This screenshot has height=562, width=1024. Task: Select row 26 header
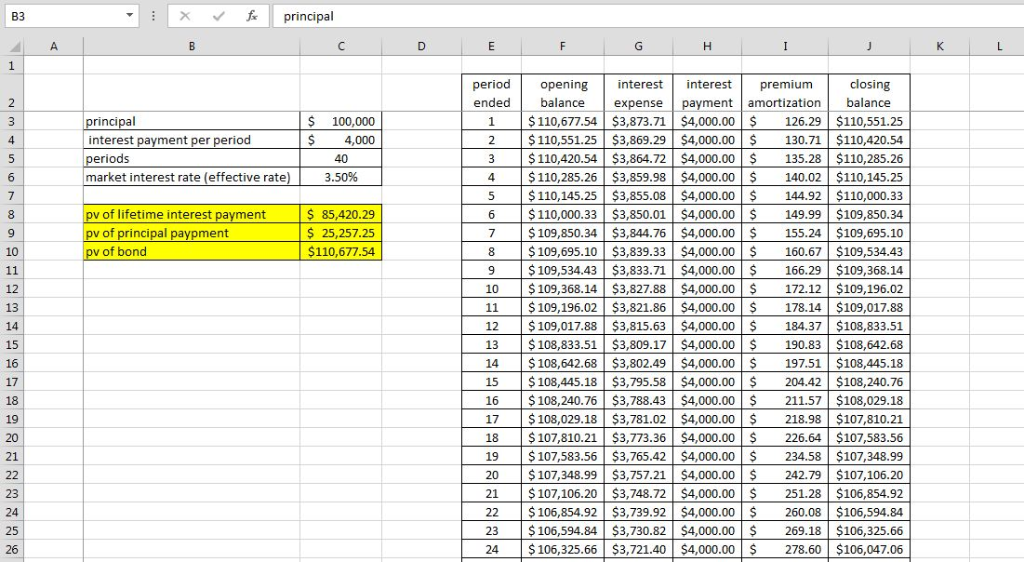[x=12, y=550]
